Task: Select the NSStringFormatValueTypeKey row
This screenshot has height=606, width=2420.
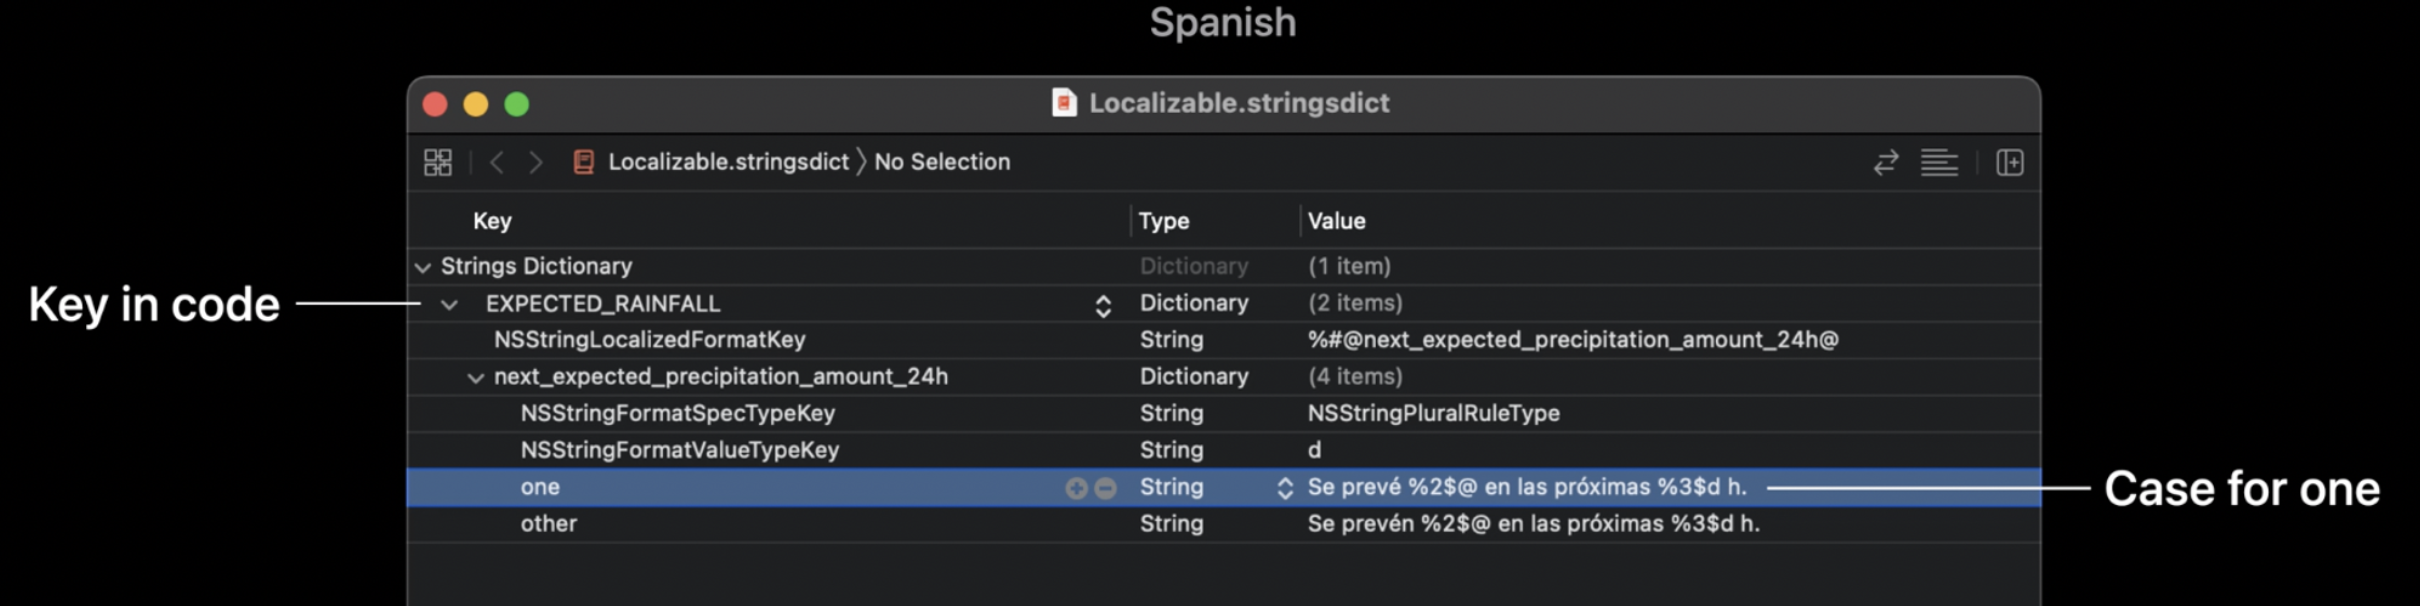Action: click(x=1224, y=451)
